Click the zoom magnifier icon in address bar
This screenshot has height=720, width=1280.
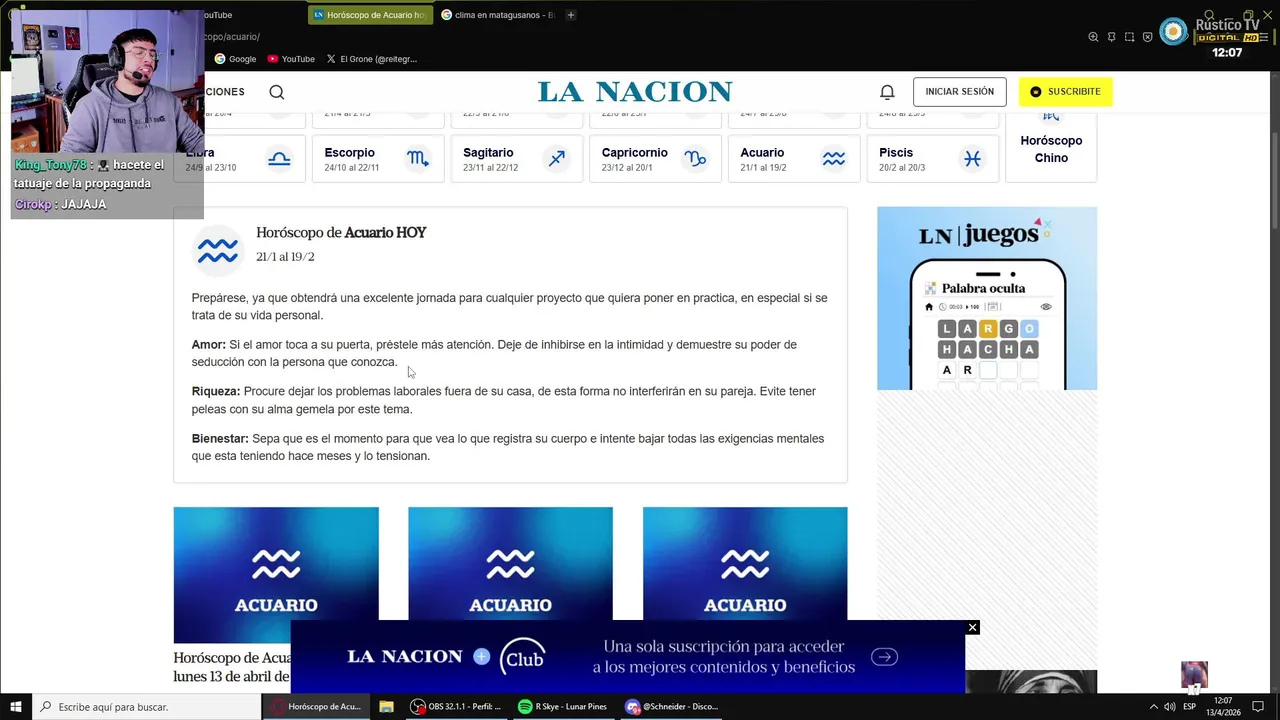click(x=1093, y=37)
